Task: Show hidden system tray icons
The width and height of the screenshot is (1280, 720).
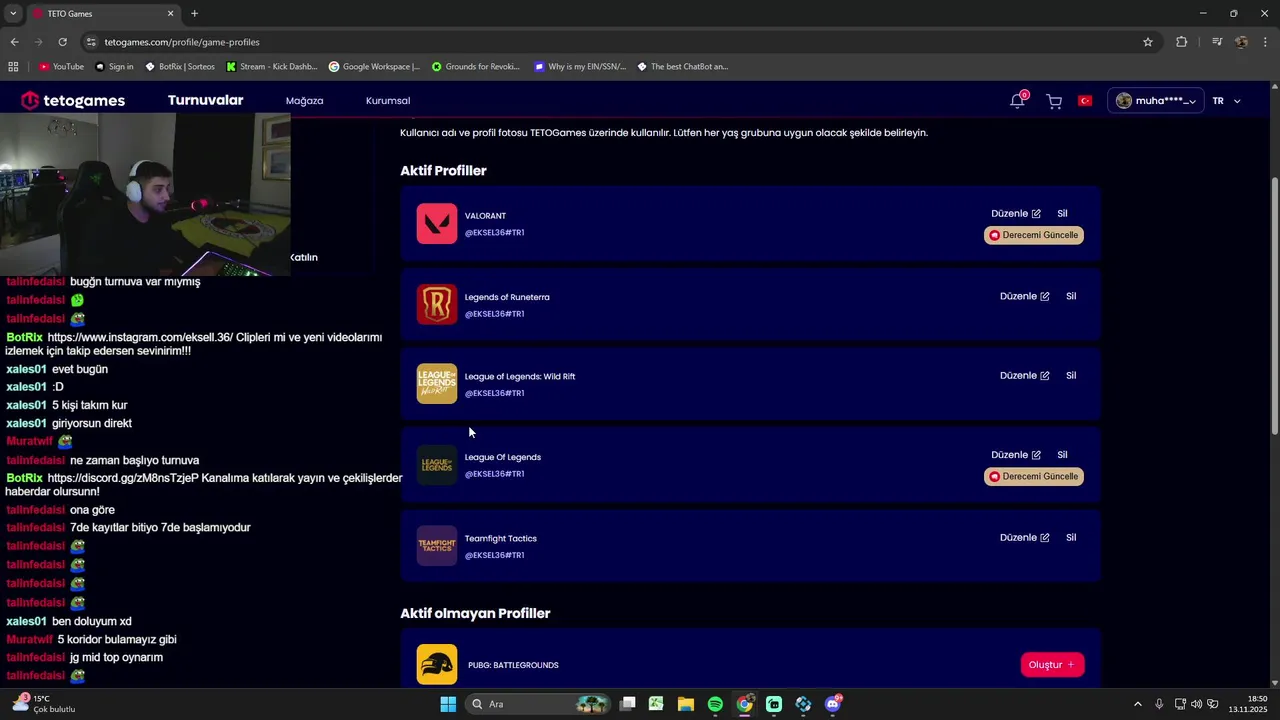Action: point(1137,704)
